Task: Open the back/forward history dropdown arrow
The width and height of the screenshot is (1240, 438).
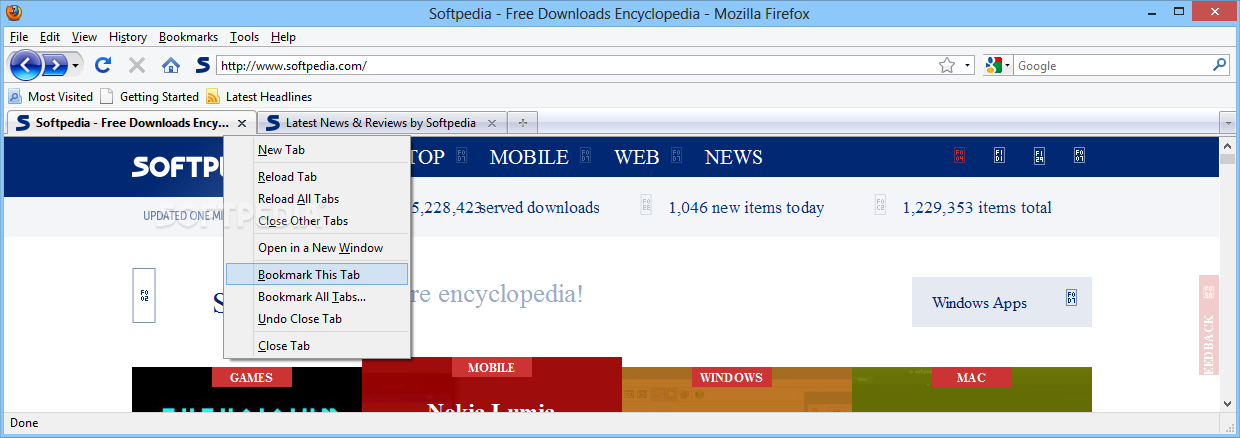Action: click(75, 66)
